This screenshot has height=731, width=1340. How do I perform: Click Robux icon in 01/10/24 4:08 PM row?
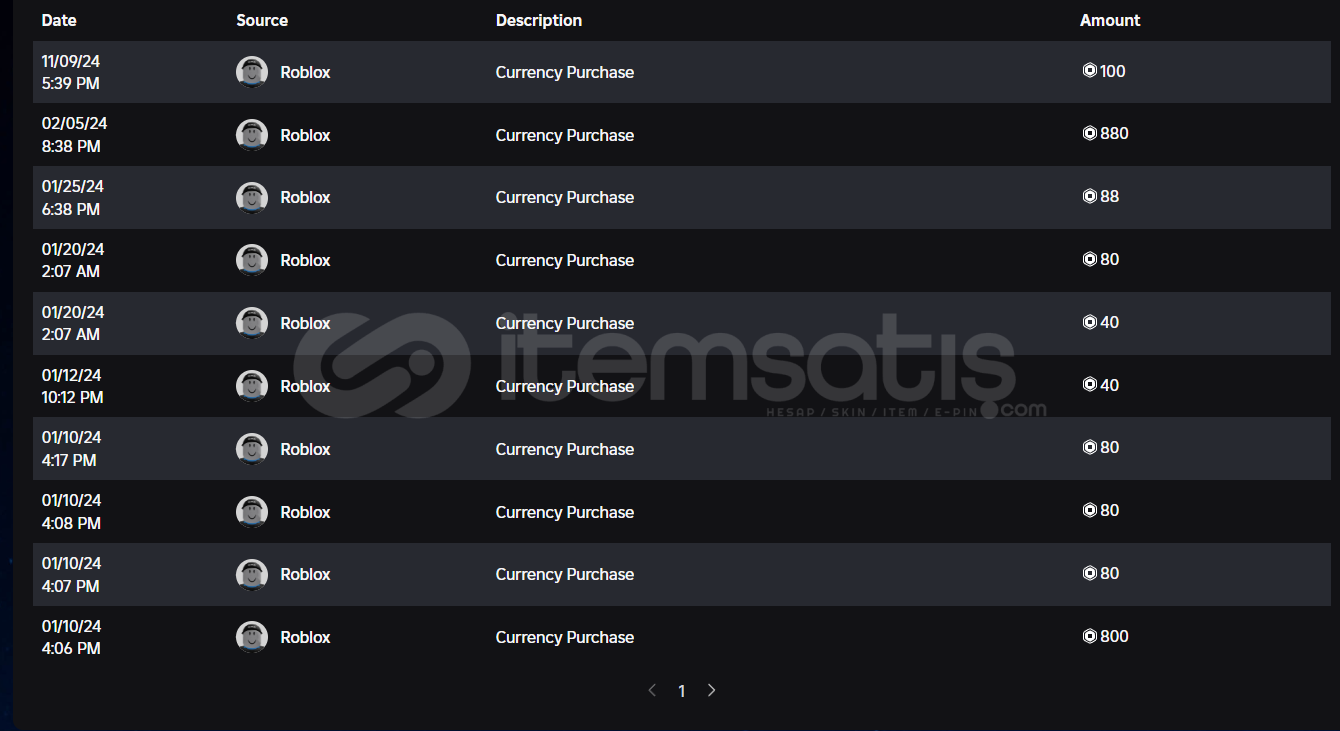(1090, 510)
